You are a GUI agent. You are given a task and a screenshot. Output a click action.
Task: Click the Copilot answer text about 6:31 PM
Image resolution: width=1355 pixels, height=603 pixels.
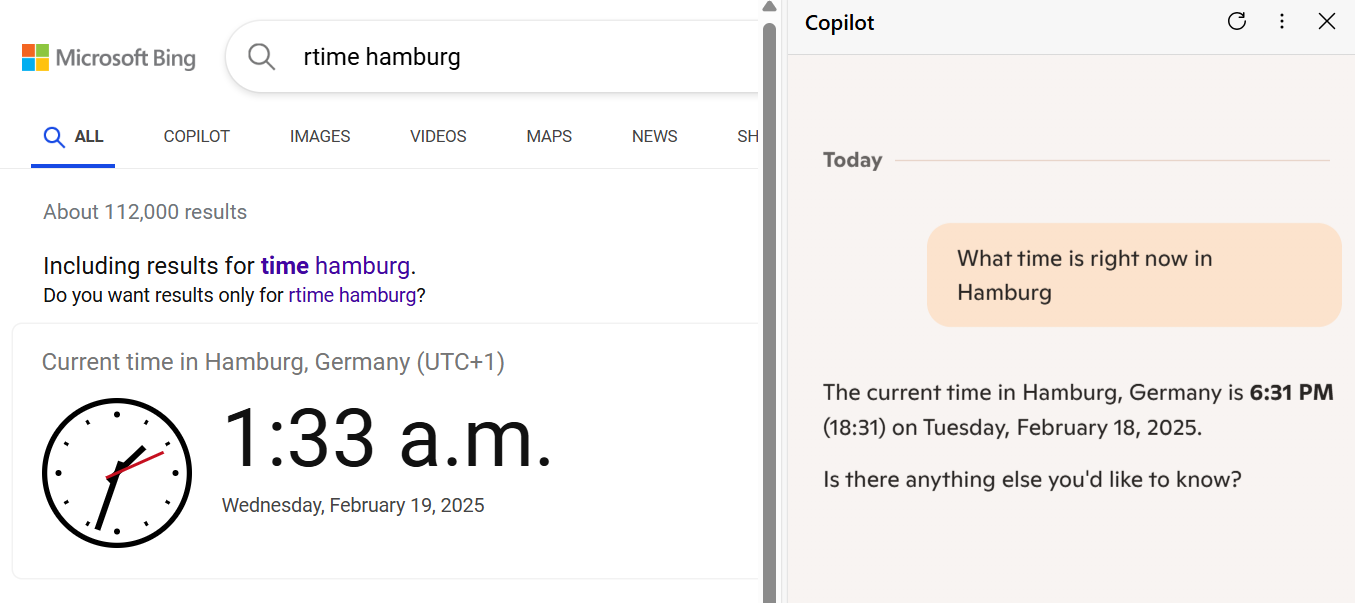1078,409
